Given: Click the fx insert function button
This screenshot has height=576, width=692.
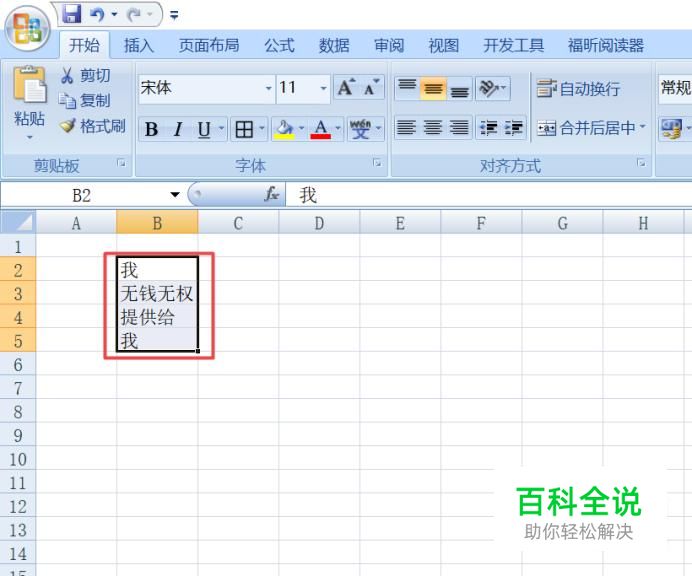Looking at the screenshot, I should click(x=272, y=194).
